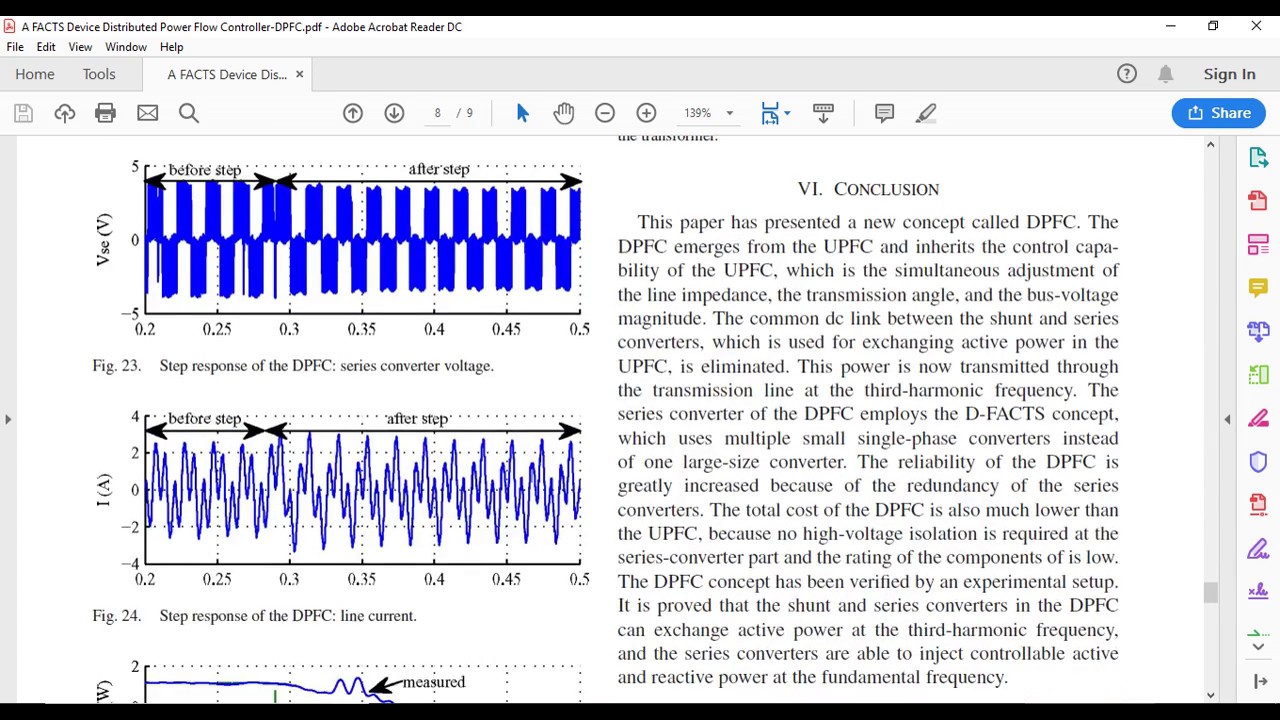The width and height of the screenshot is (1280, 720).
Task: Open Help question mark icon
Action: tap(1127, 74)
